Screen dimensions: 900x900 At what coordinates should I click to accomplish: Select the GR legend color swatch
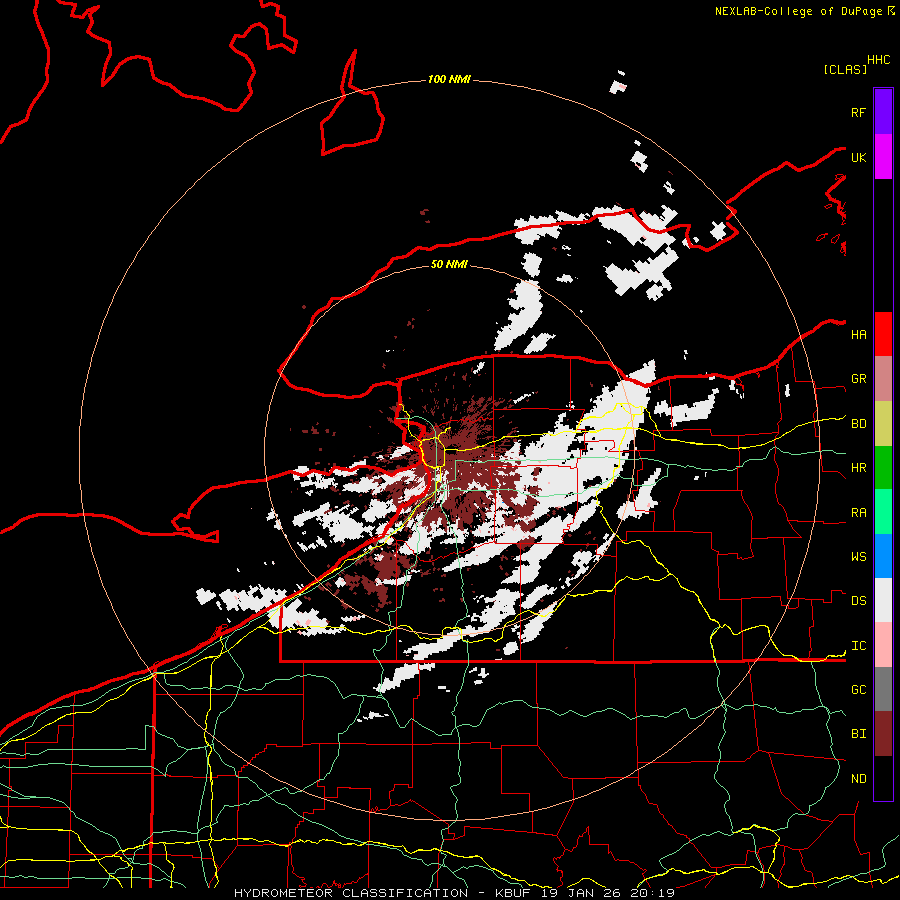(x=883, y=379)
